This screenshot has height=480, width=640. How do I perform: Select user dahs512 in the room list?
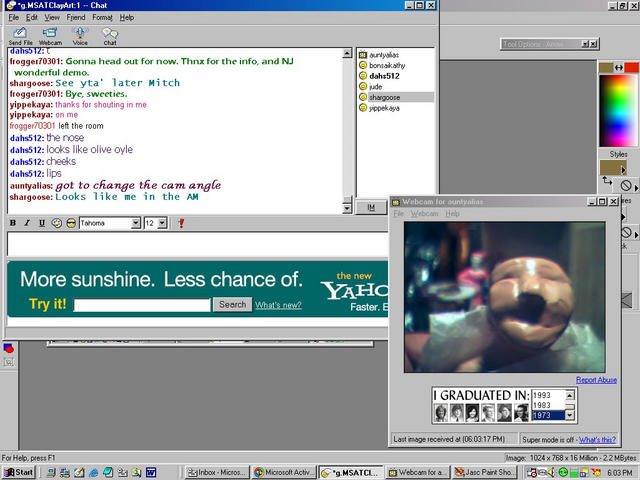tap(384, 76)
